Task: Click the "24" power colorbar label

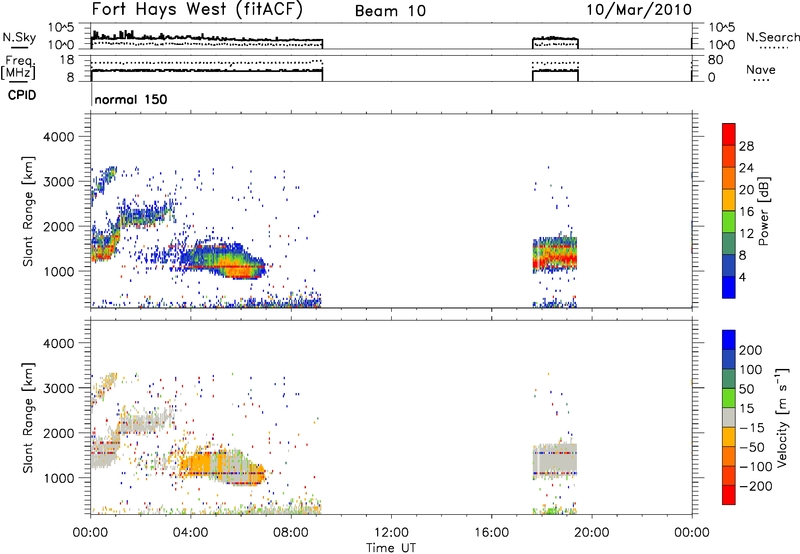Action: 746,168
